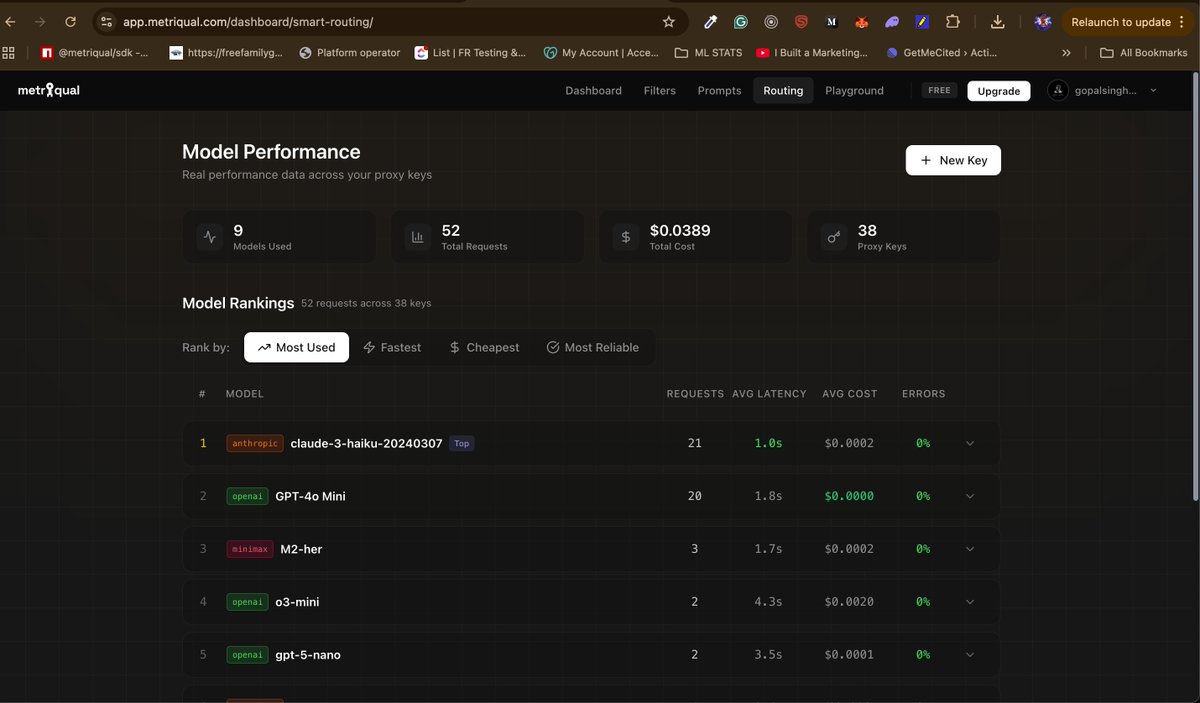This screenshot has width=1200, height=703.
Task: Open site information icon in address bar
Action: (x=107, y=21)
